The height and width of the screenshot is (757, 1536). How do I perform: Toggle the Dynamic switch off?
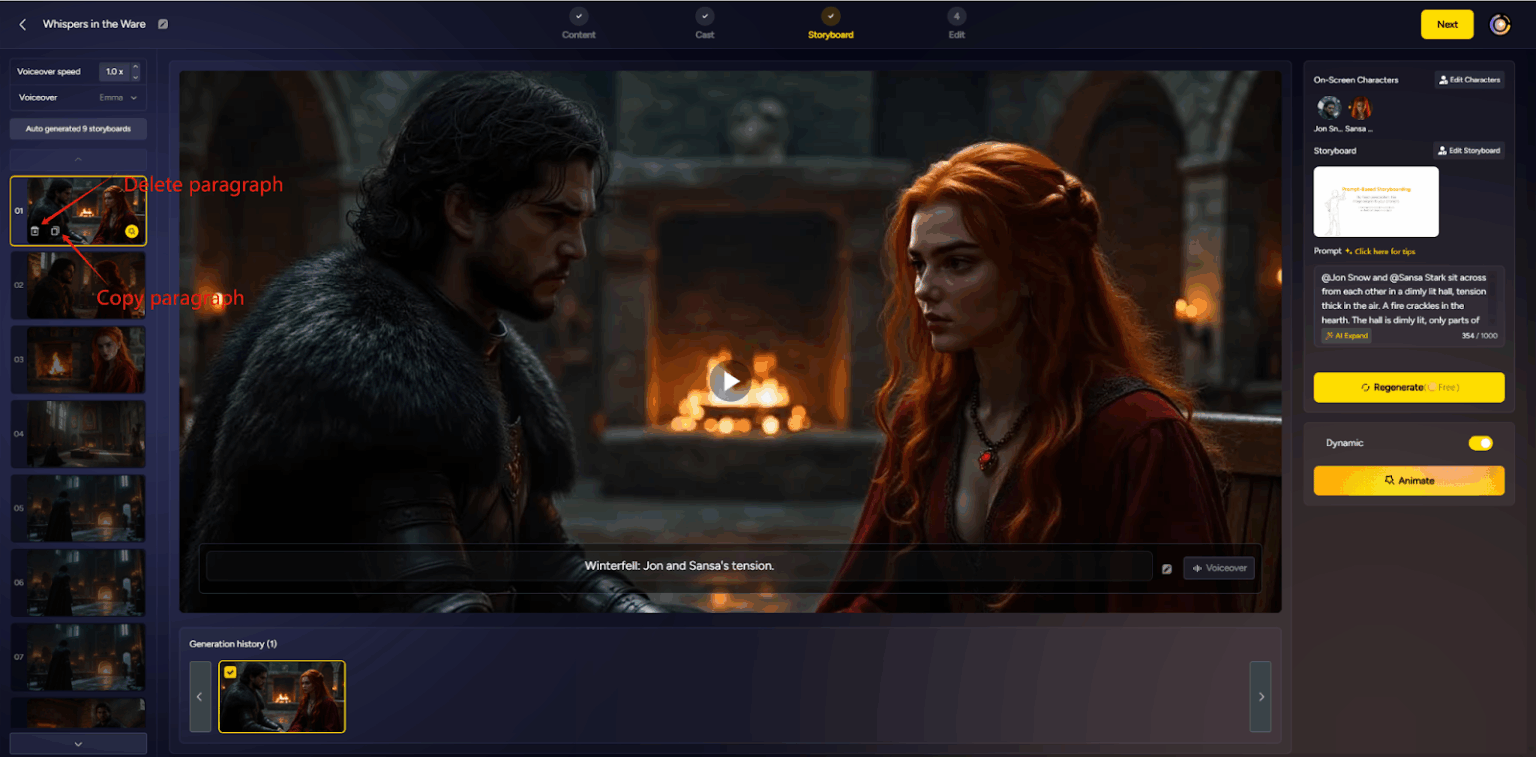[1480, 443]
